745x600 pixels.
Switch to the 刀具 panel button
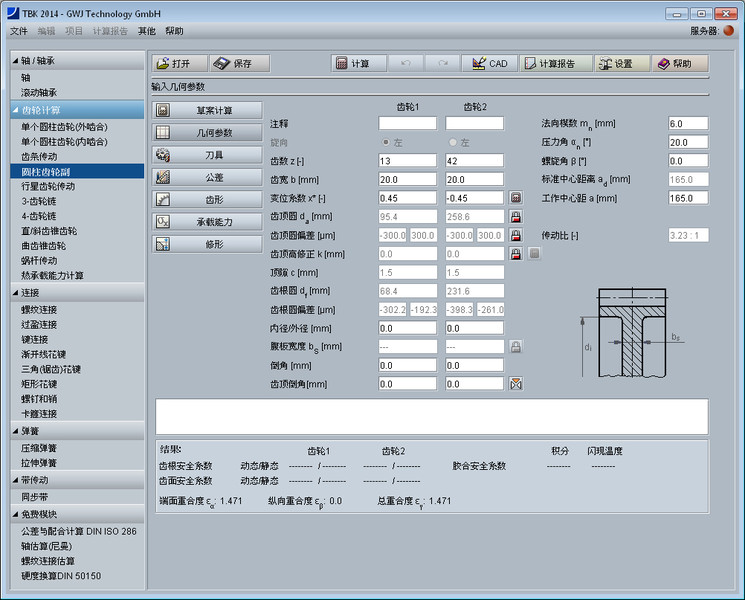pyautogui.click(x=207, y=155)
